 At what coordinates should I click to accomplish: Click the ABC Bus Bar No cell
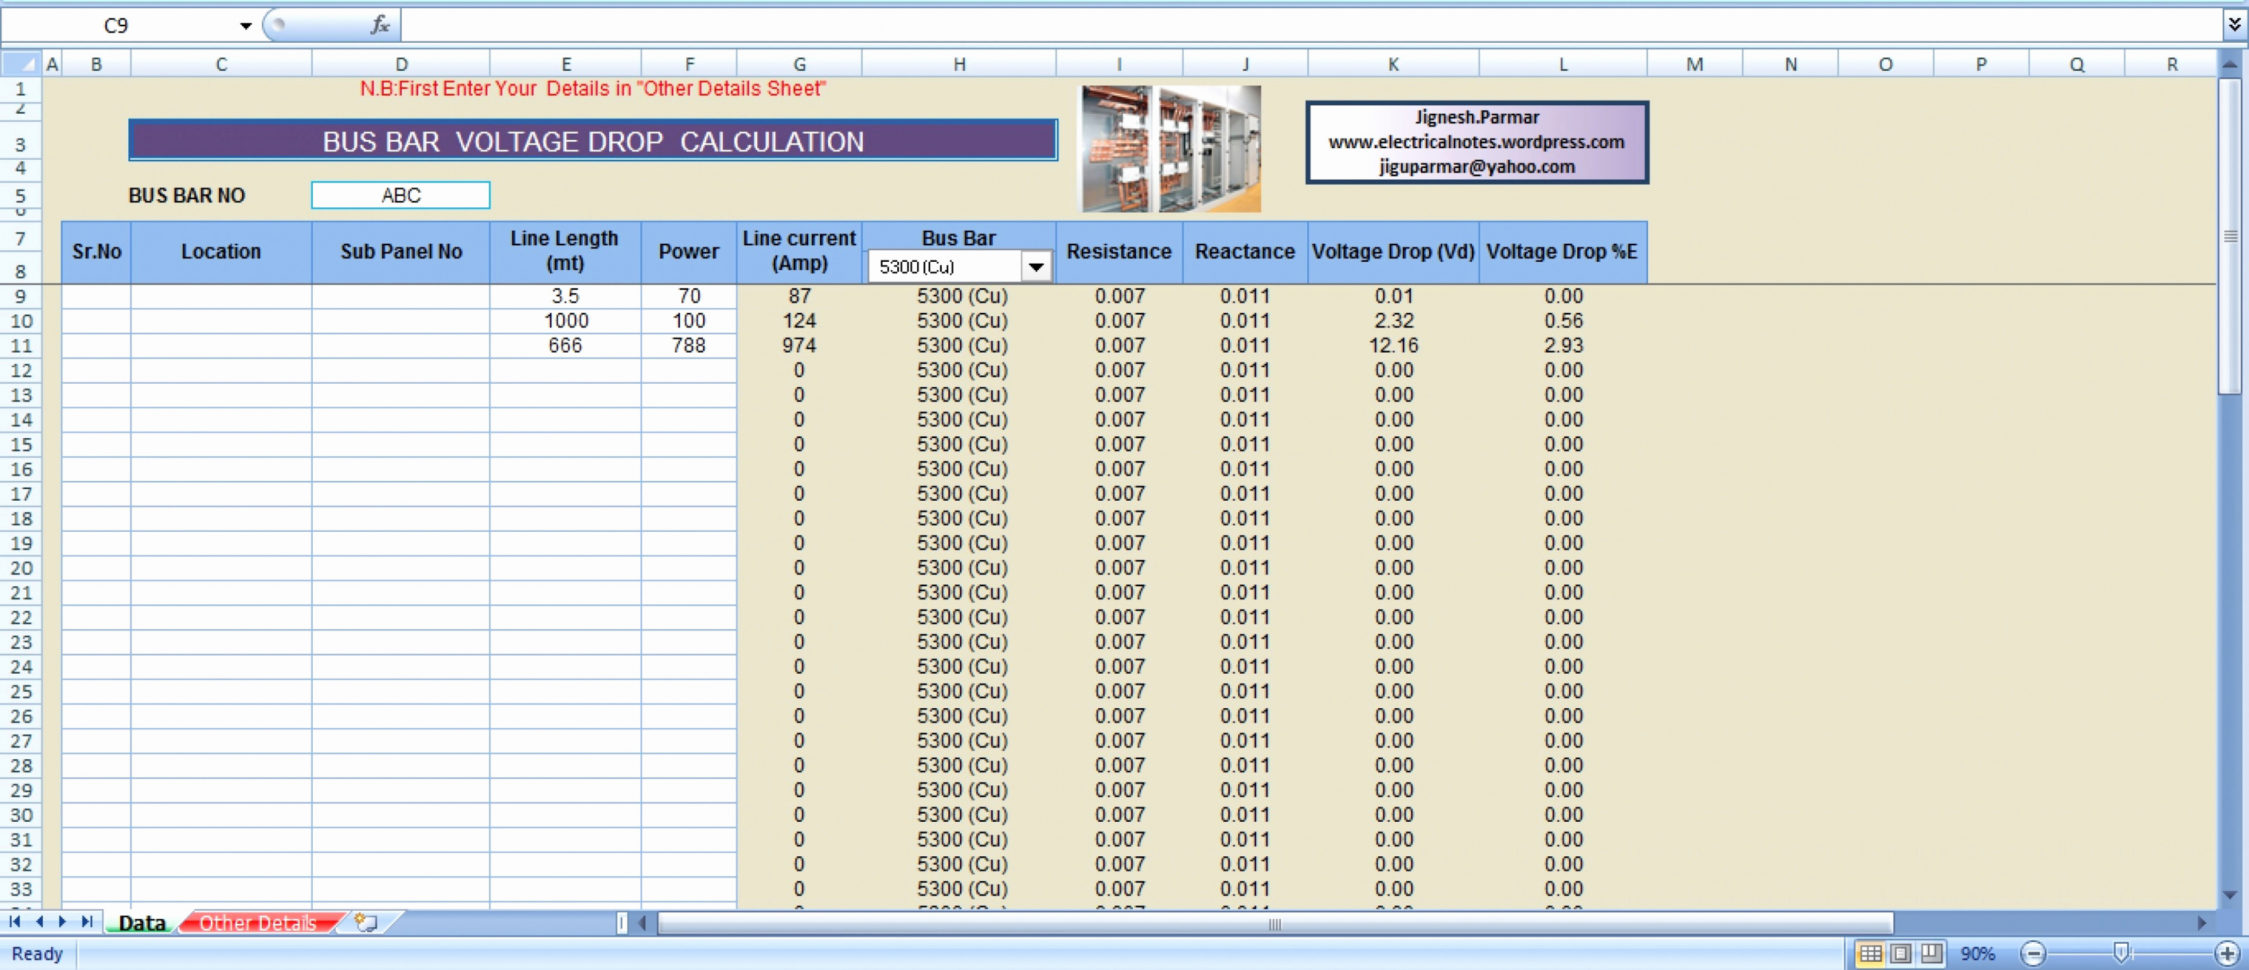pos(400,195)
